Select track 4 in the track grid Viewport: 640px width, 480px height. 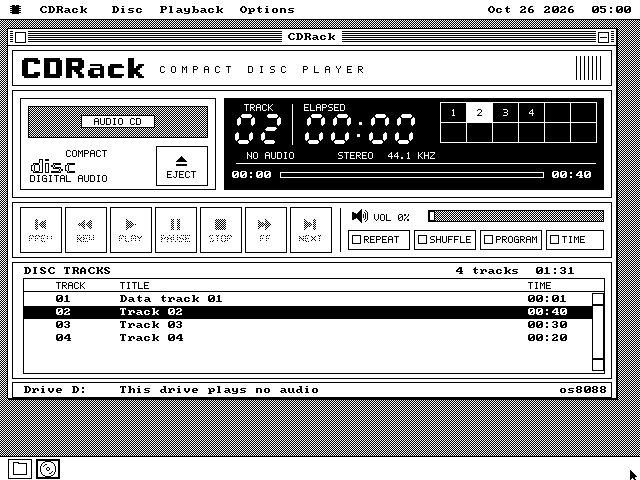531,113
